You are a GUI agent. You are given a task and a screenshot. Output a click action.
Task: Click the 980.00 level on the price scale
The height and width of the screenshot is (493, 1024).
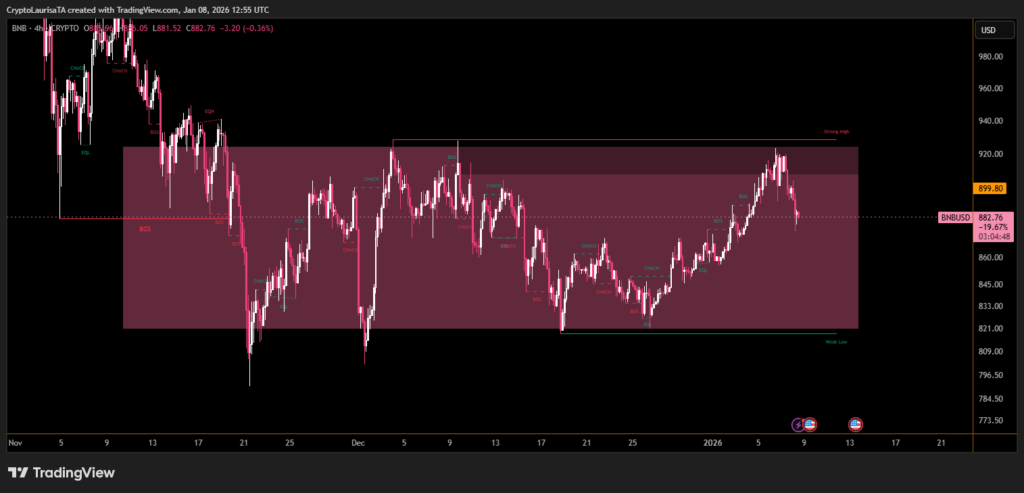click(x=990, y=56)
